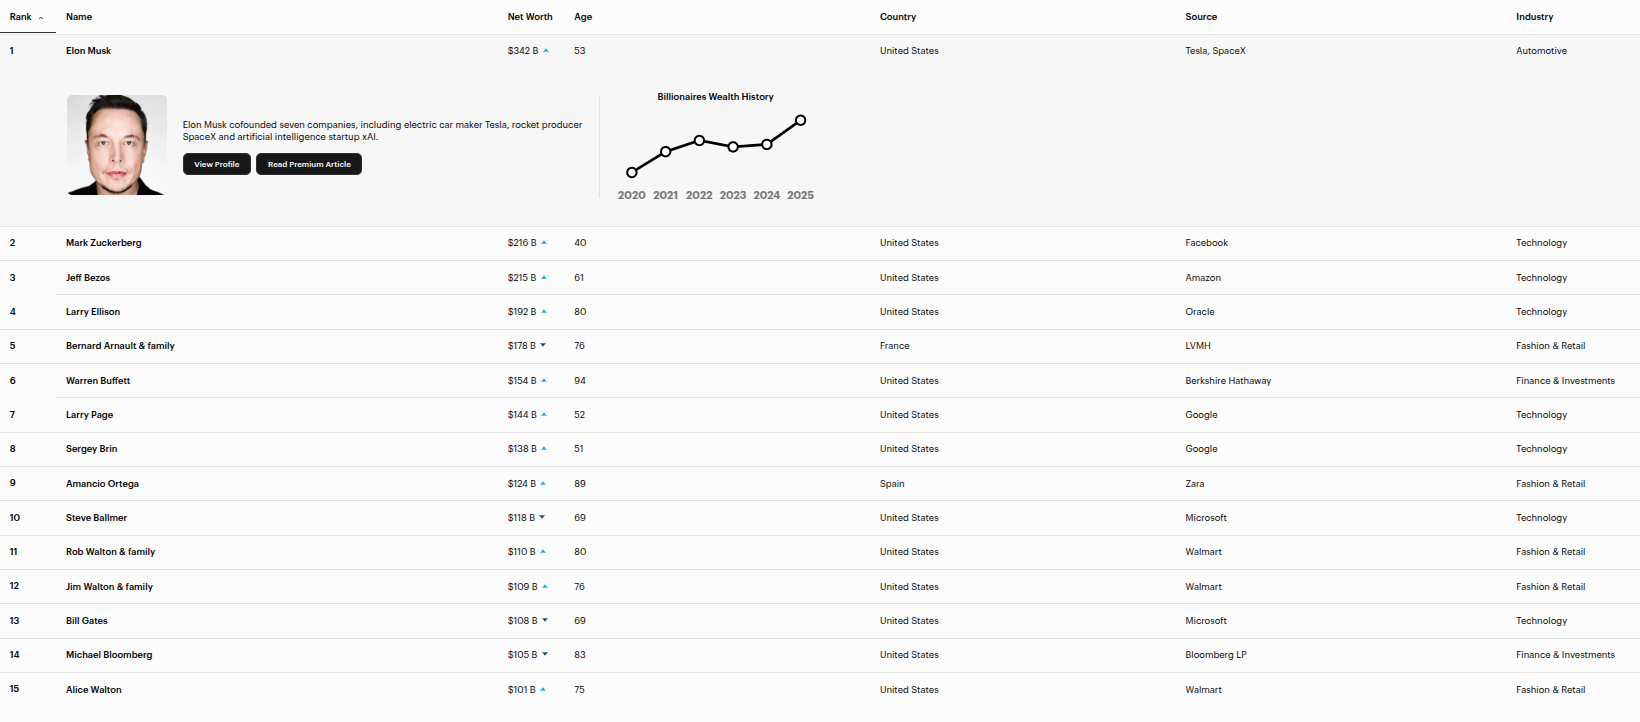
Task: Click down arrow next to Bill Gates' $108 B
Action: [545, 621]
